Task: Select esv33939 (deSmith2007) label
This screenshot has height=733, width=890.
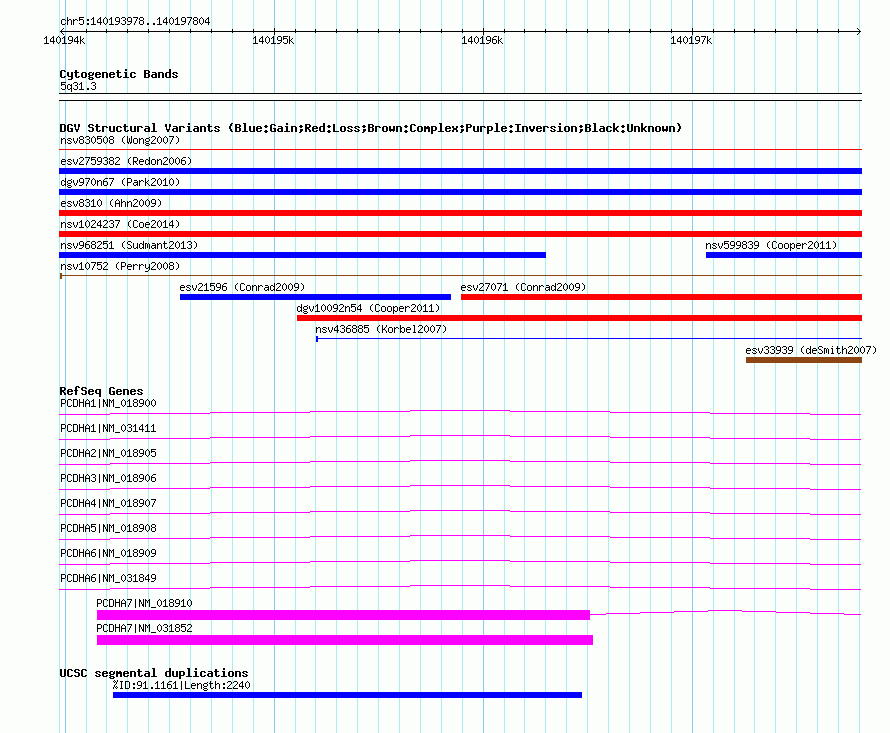Action: click(x=811, y=350)
